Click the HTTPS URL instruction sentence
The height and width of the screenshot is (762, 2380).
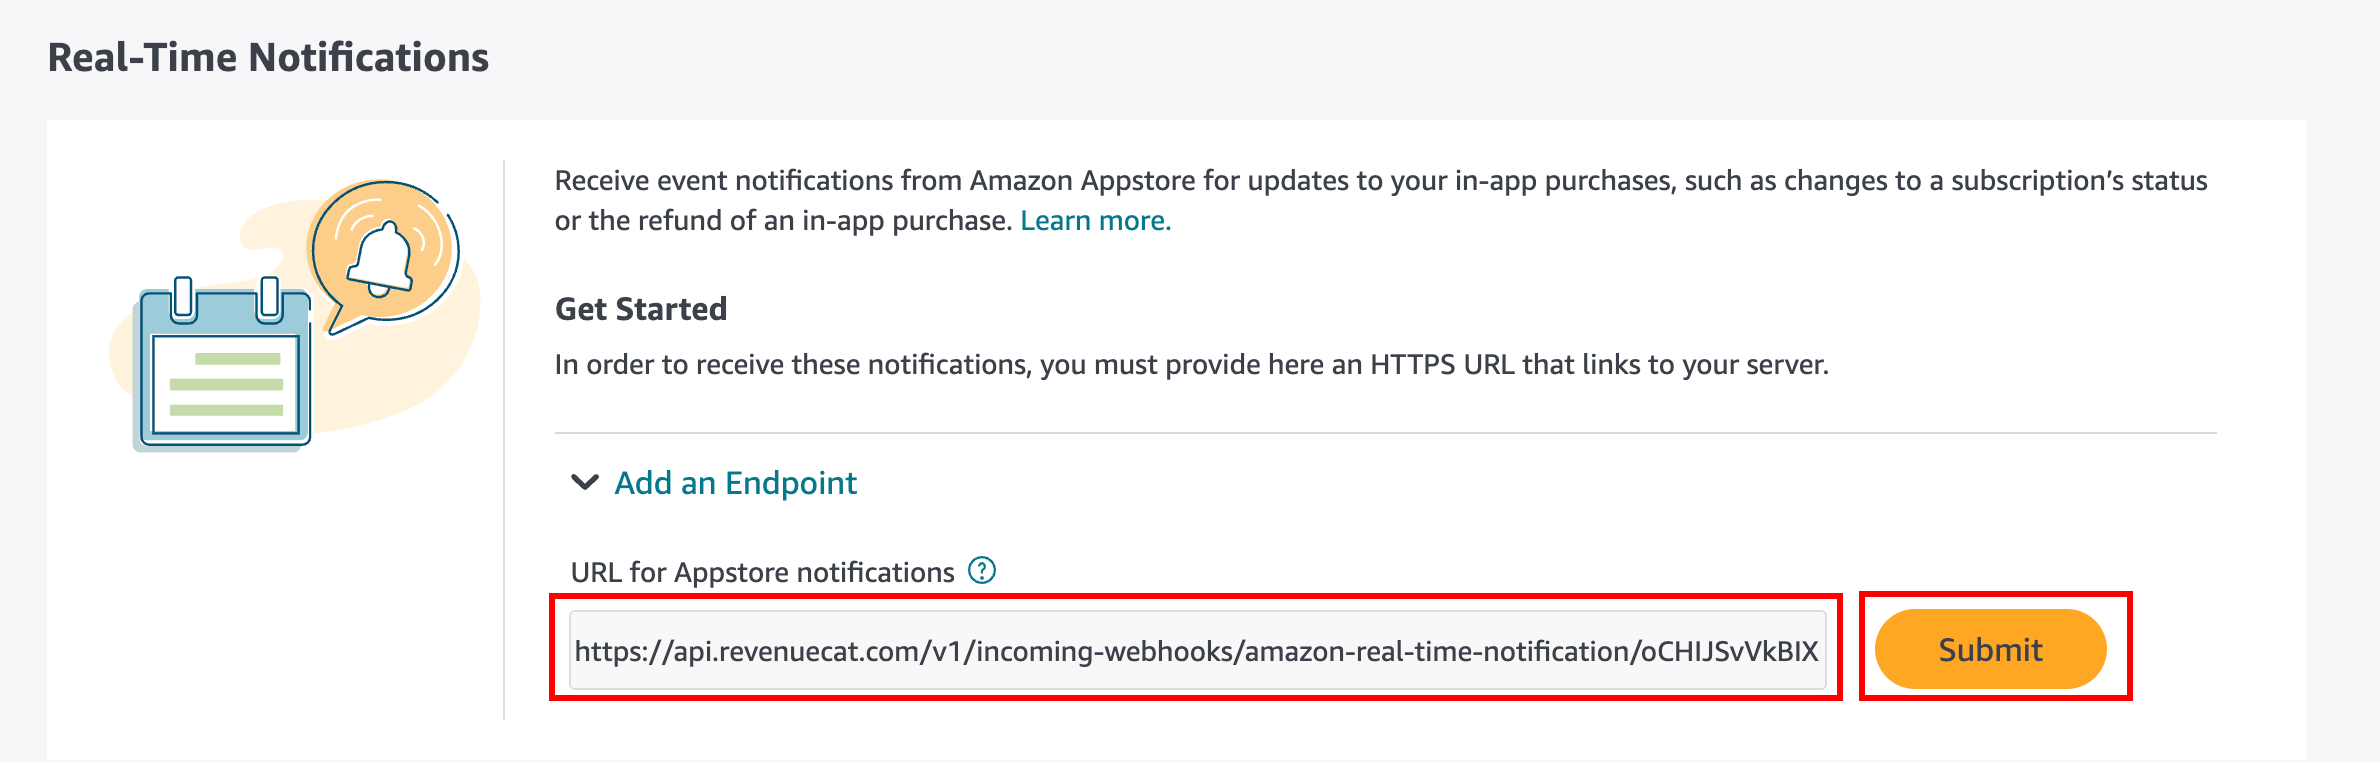[x=1191, y=364]
